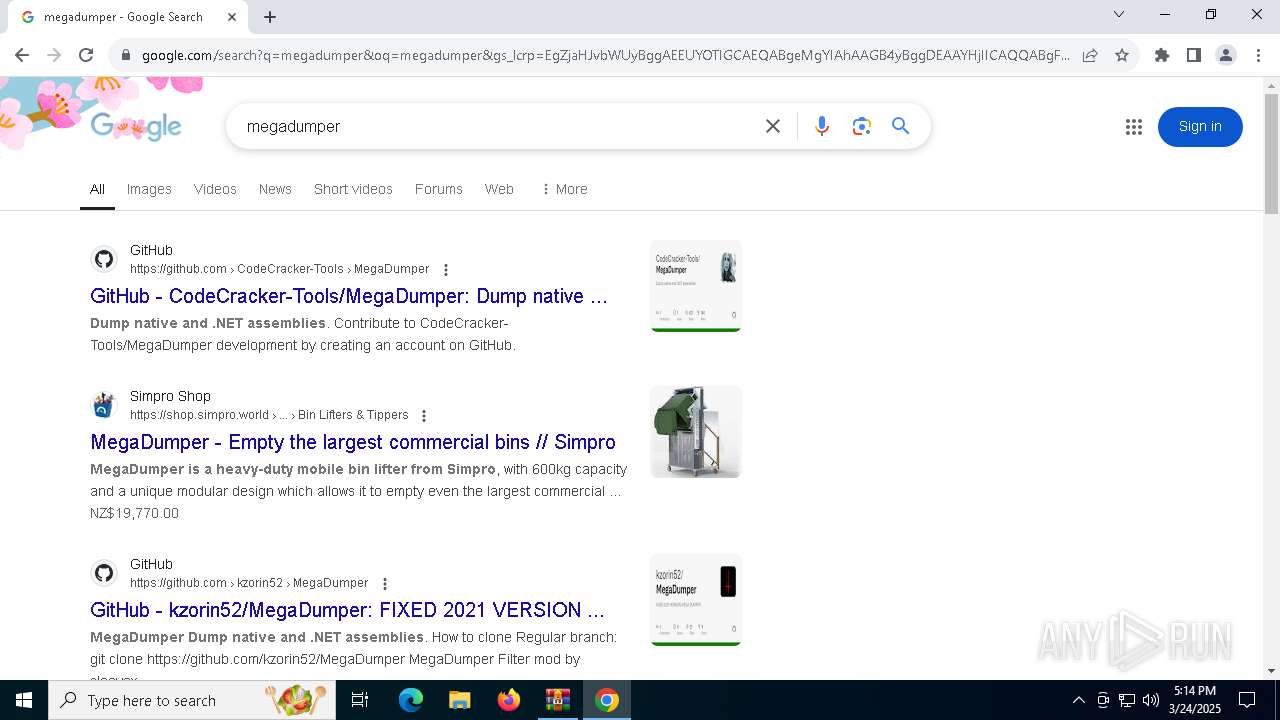
Task: Open File Explorer from taskbar
Action: (x=459, y=700)
